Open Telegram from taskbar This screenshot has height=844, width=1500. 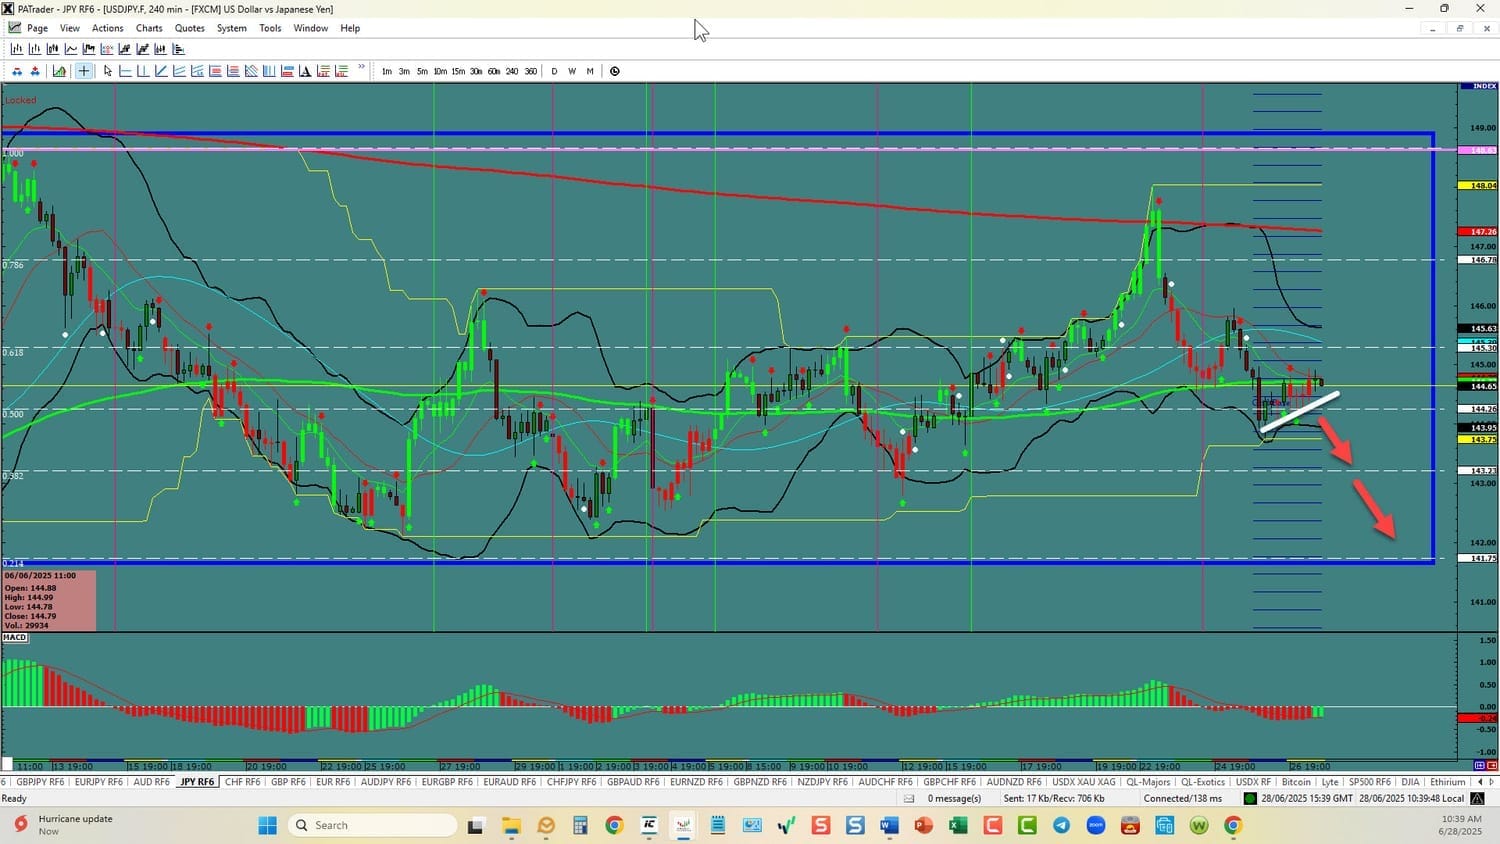(x=1061, y=825)
